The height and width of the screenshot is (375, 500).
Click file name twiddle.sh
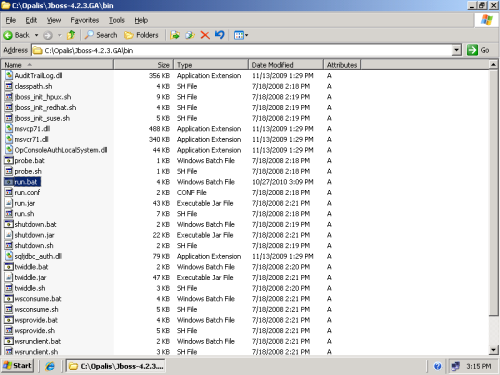[30, 288]
